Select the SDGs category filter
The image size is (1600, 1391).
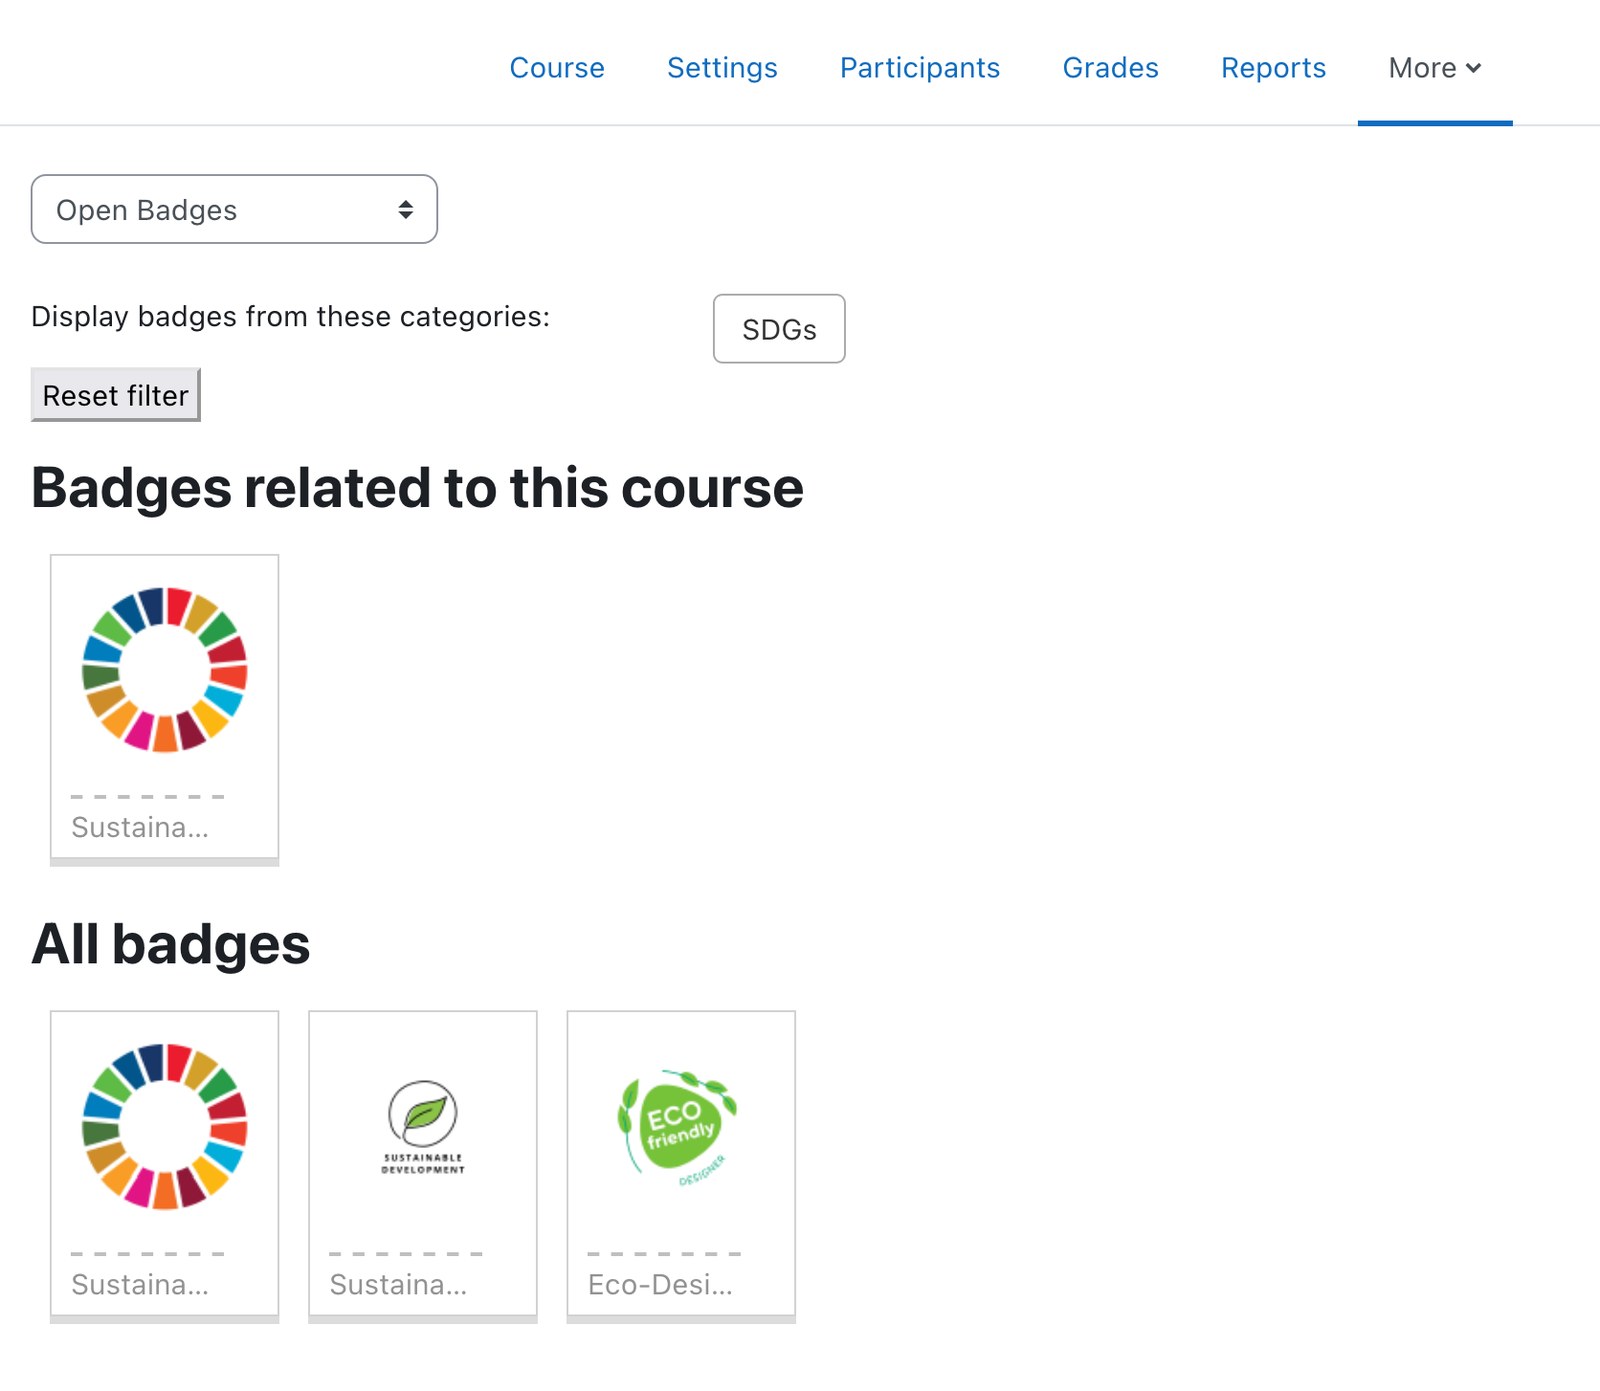(x=779, y=329)
